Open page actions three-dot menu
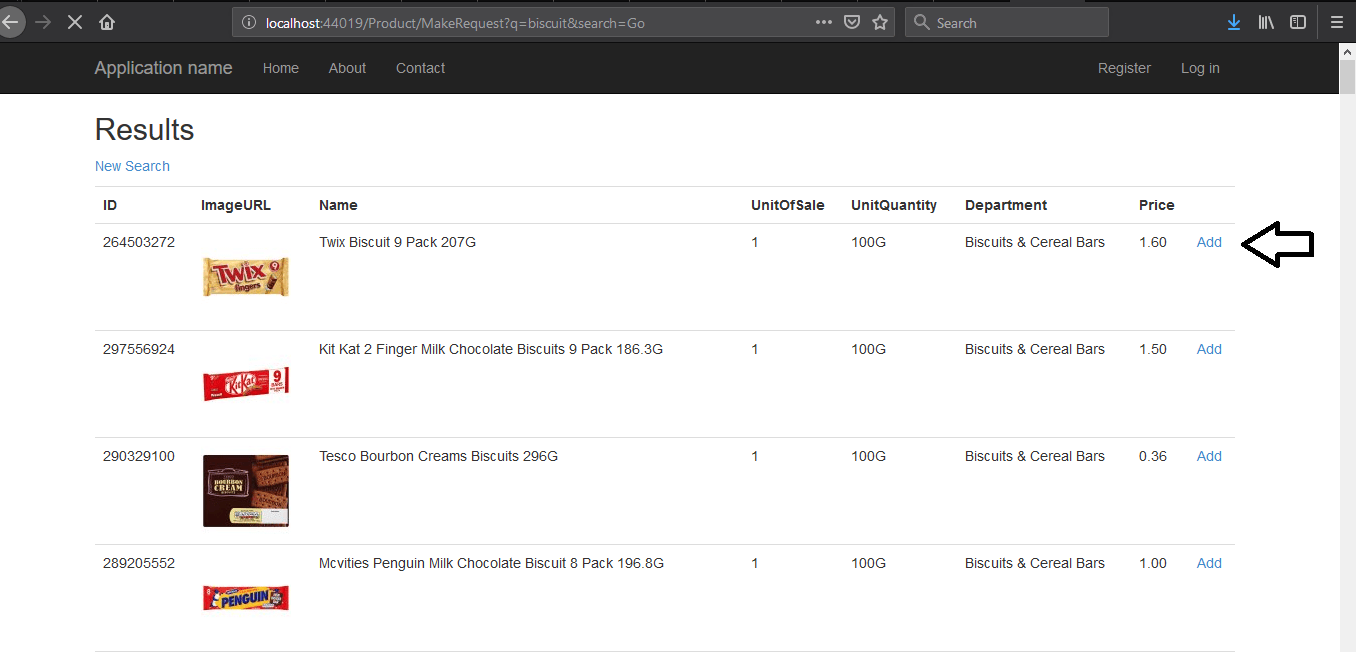 pos(824,22)
